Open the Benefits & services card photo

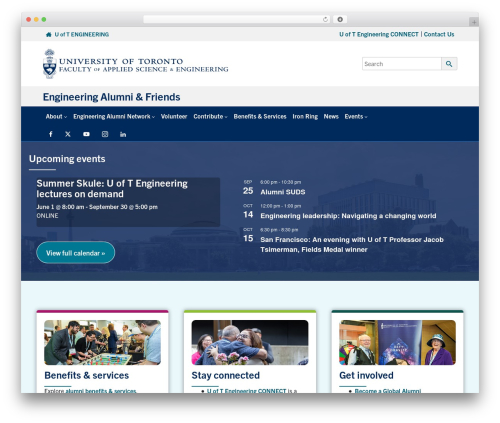[x=102, y=342]
